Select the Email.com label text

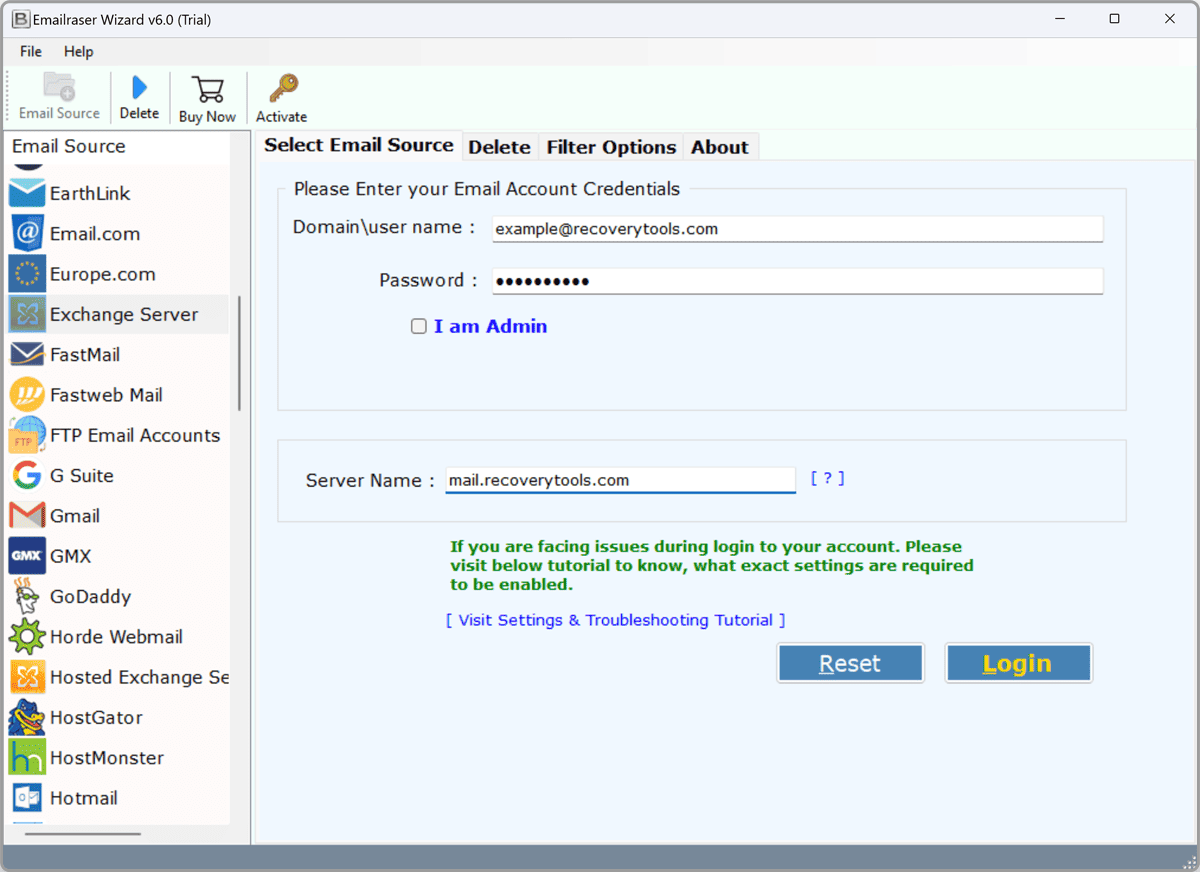pyautogui.click(x=95, y=233)
